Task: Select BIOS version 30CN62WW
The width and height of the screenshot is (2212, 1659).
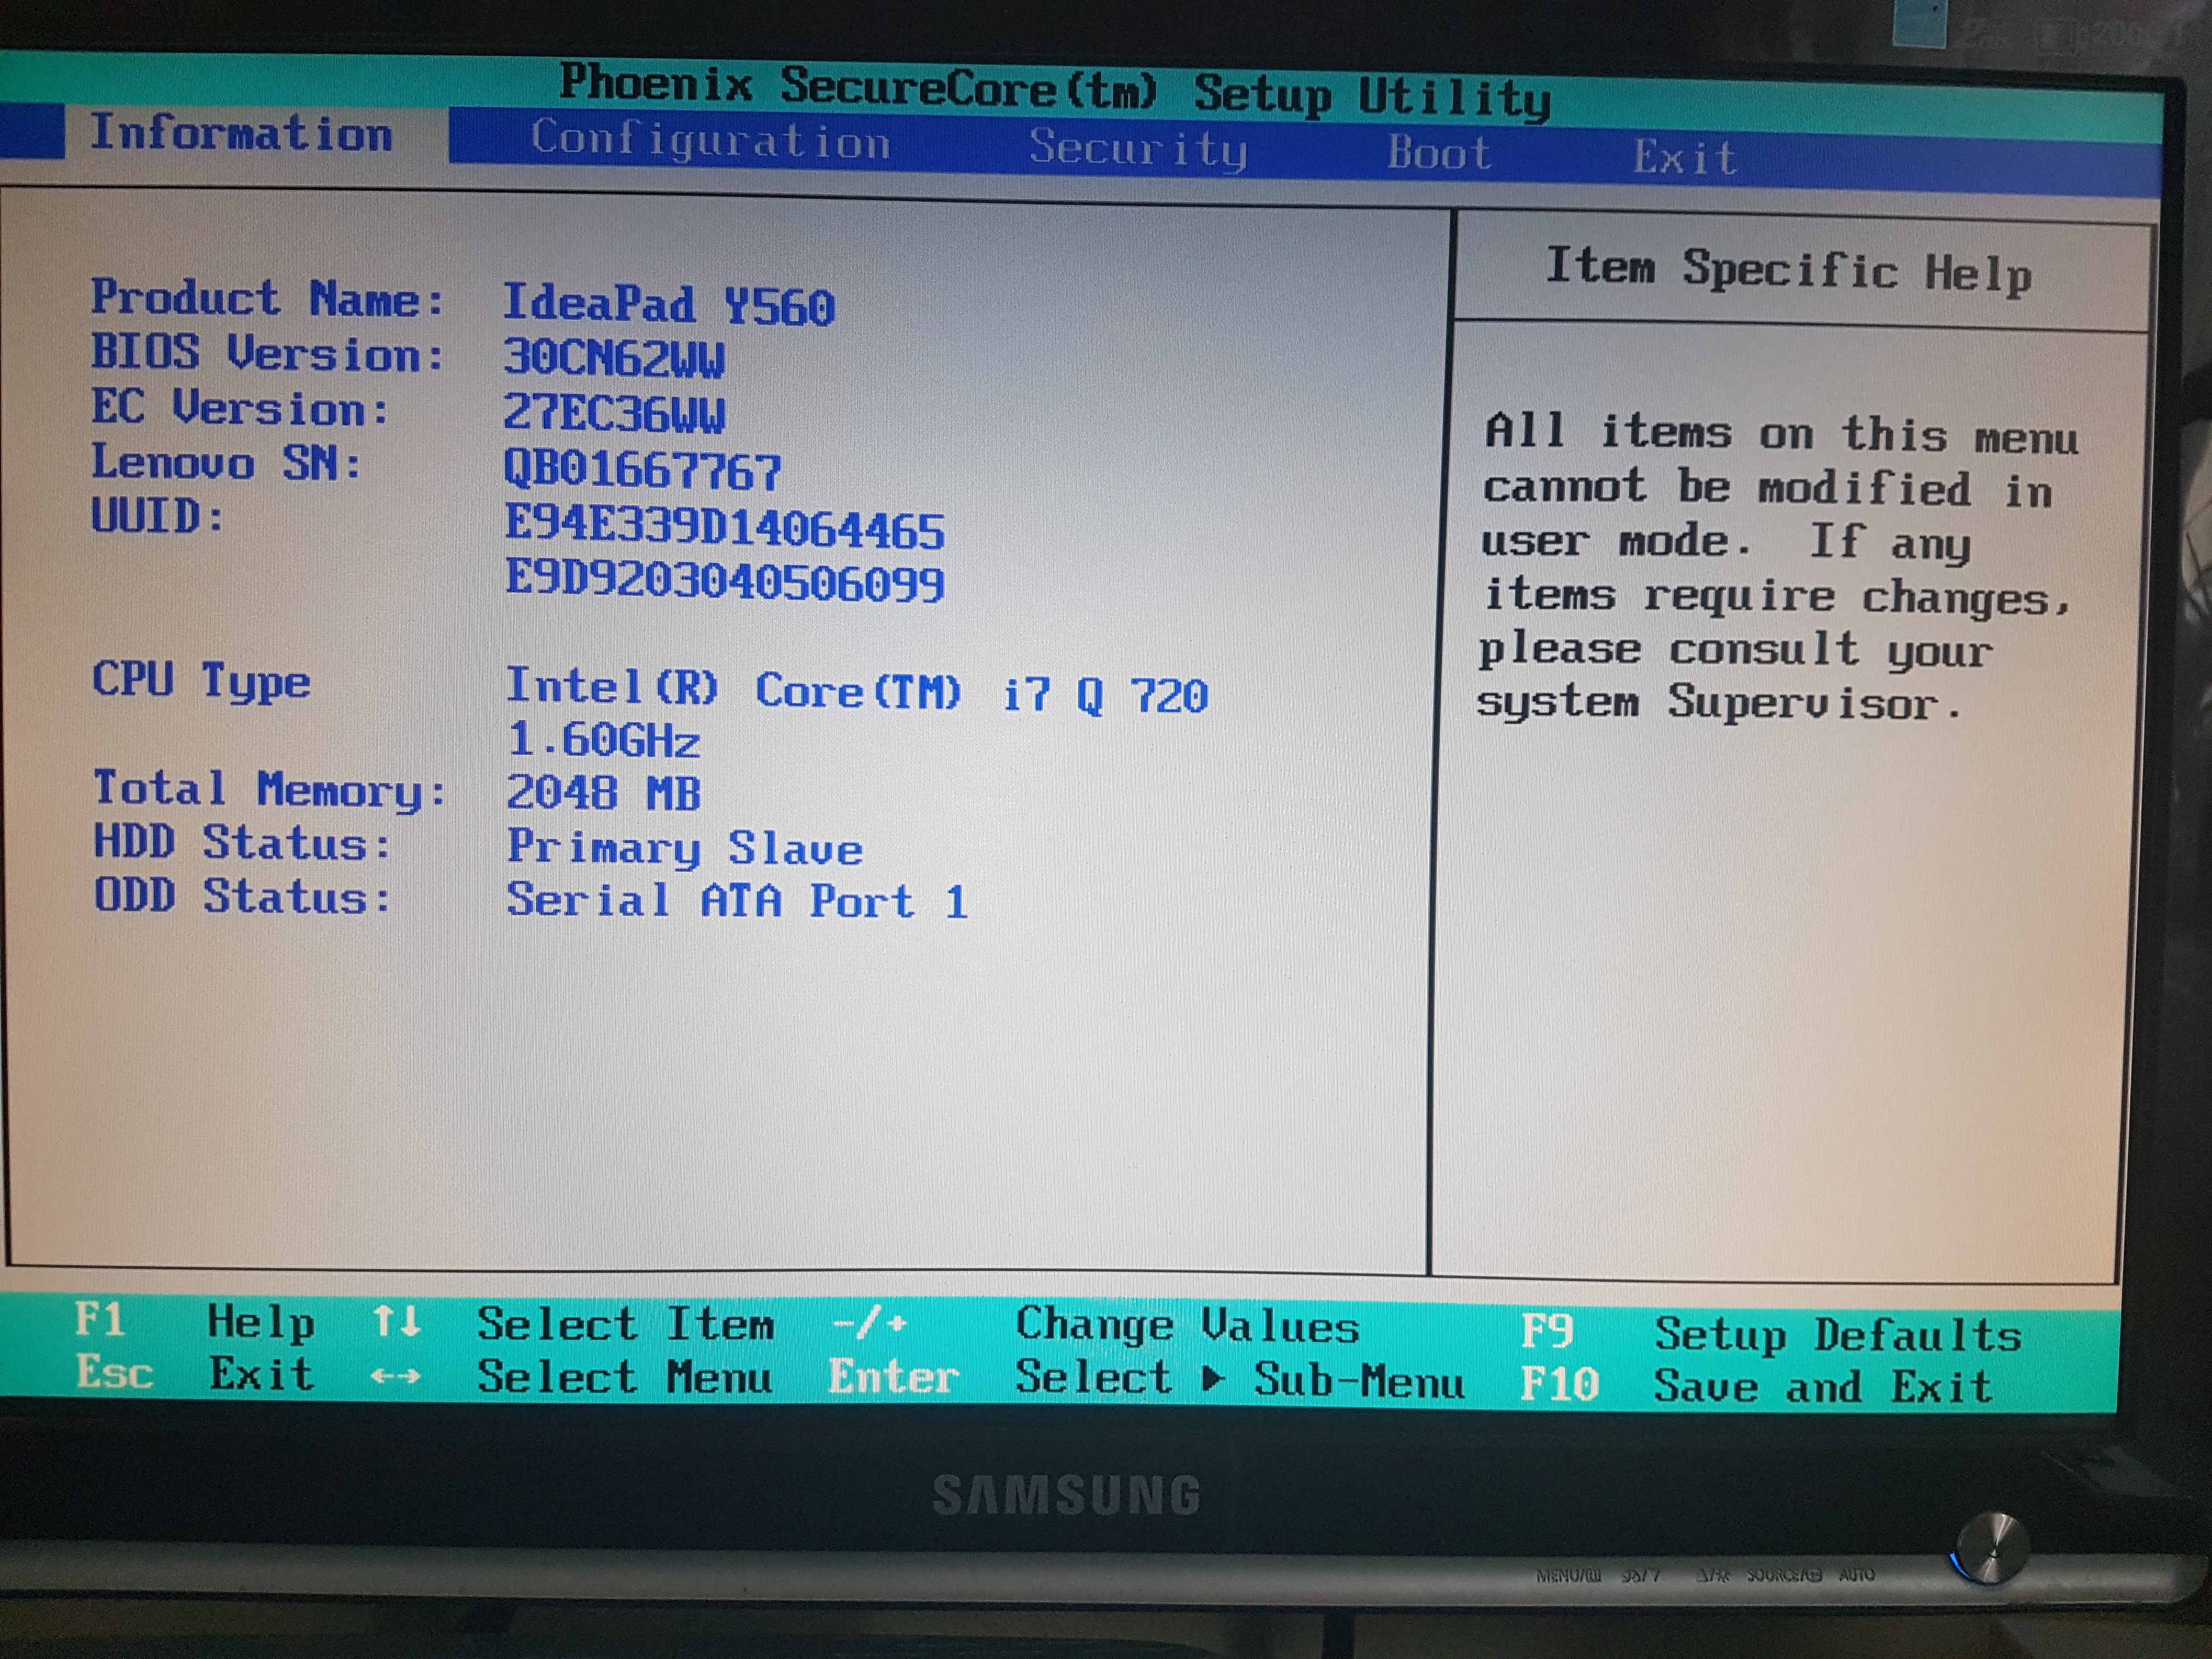Action: [x=613, y=358]
